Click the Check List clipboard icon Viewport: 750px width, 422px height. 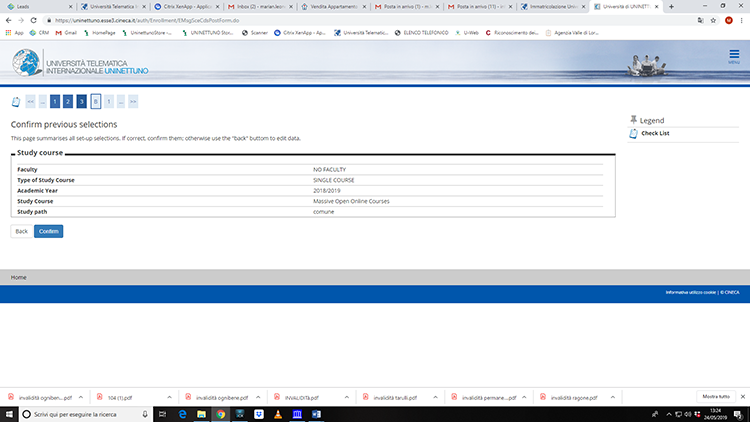pyautogui.click(x=633, y=133)
